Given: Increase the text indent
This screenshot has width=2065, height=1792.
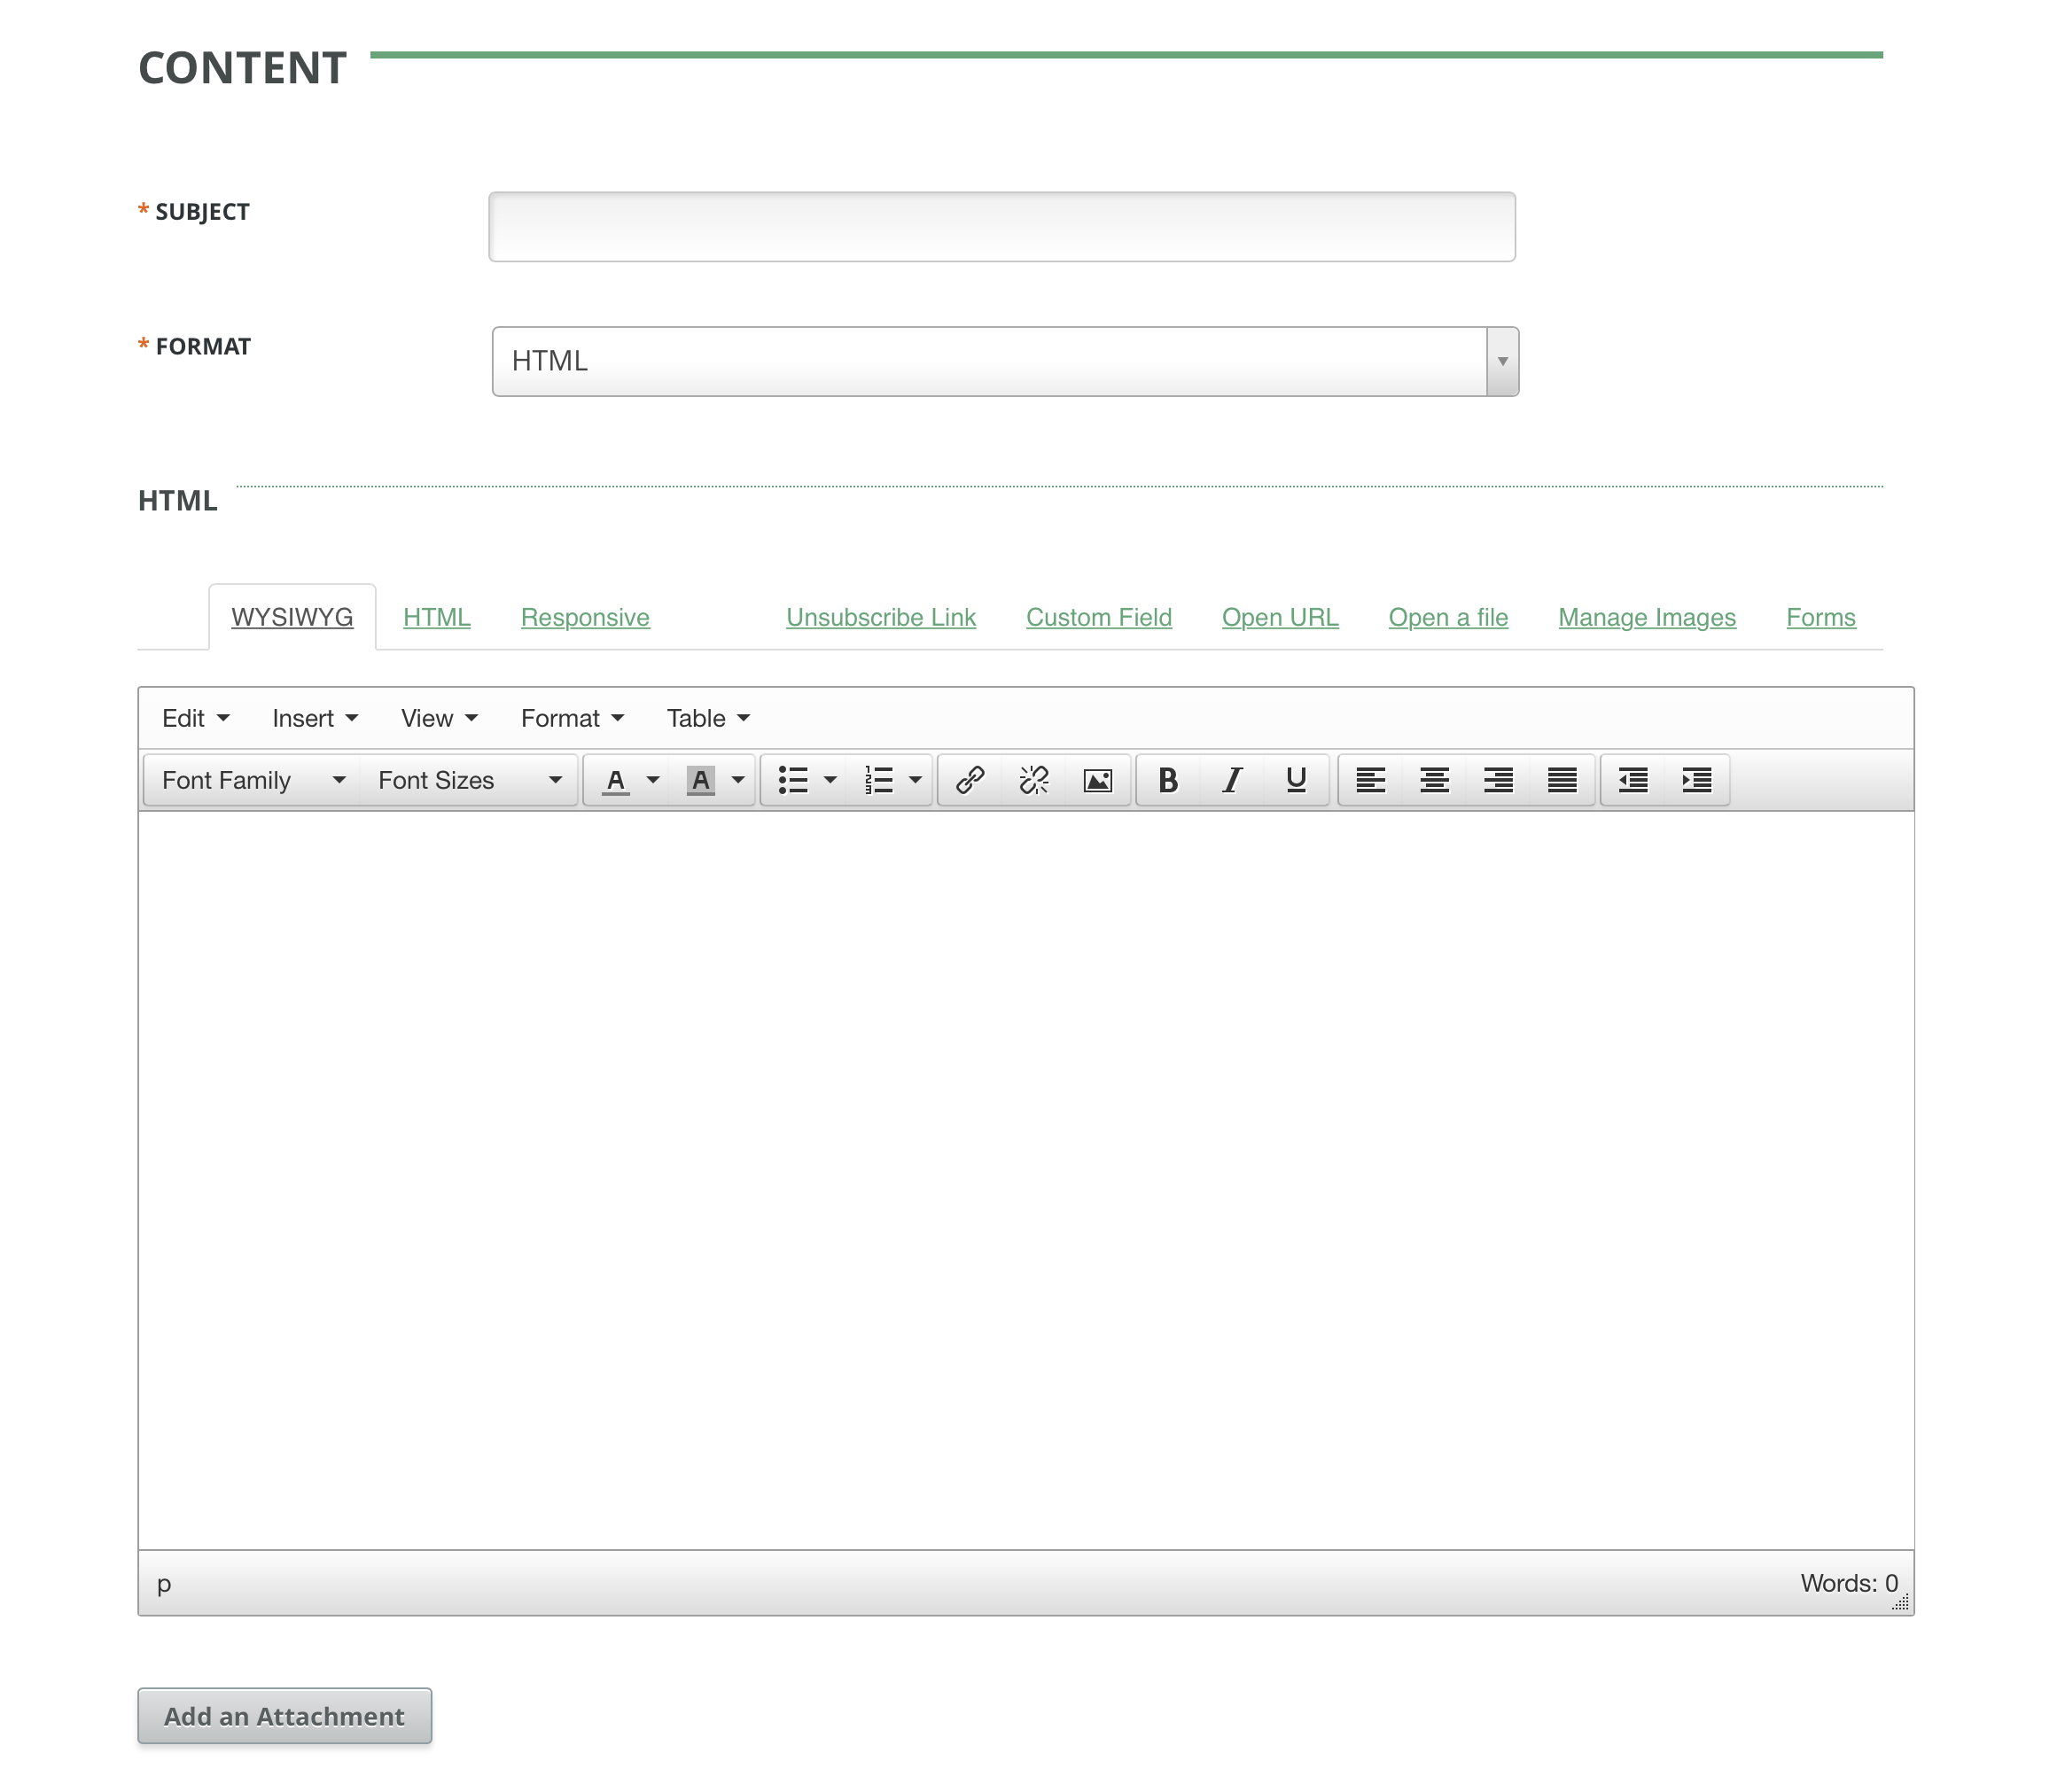Looking at the screenshot, I should (1697, 780).
